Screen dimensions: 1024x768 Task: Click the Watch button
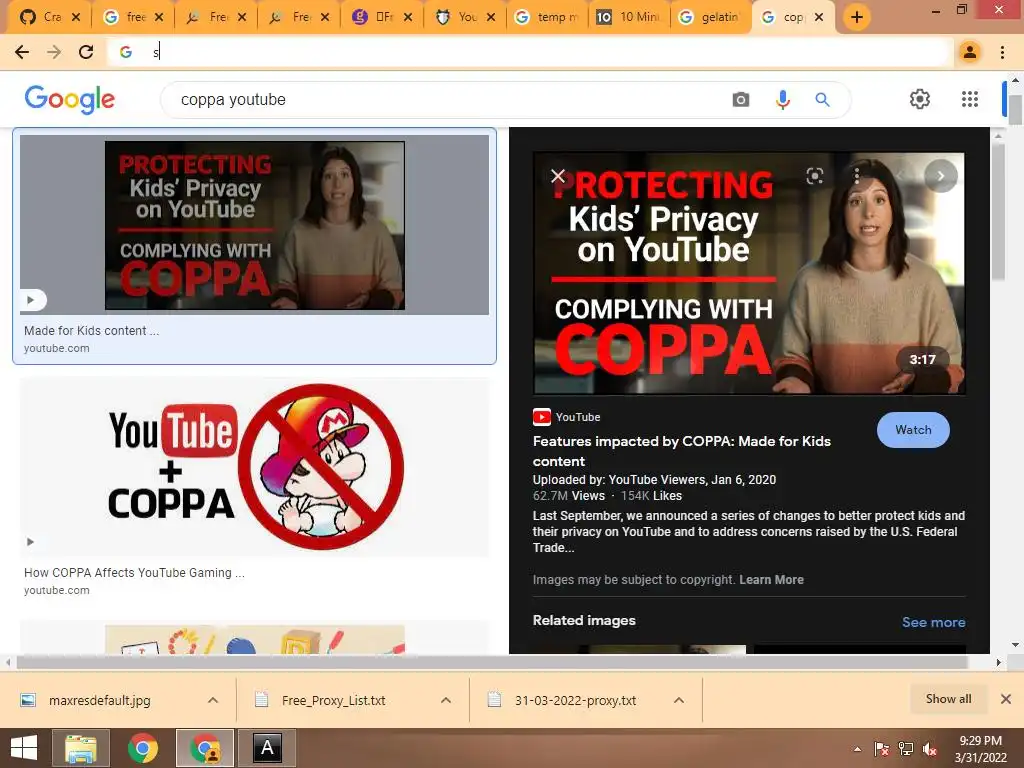(x=913, y=430)
